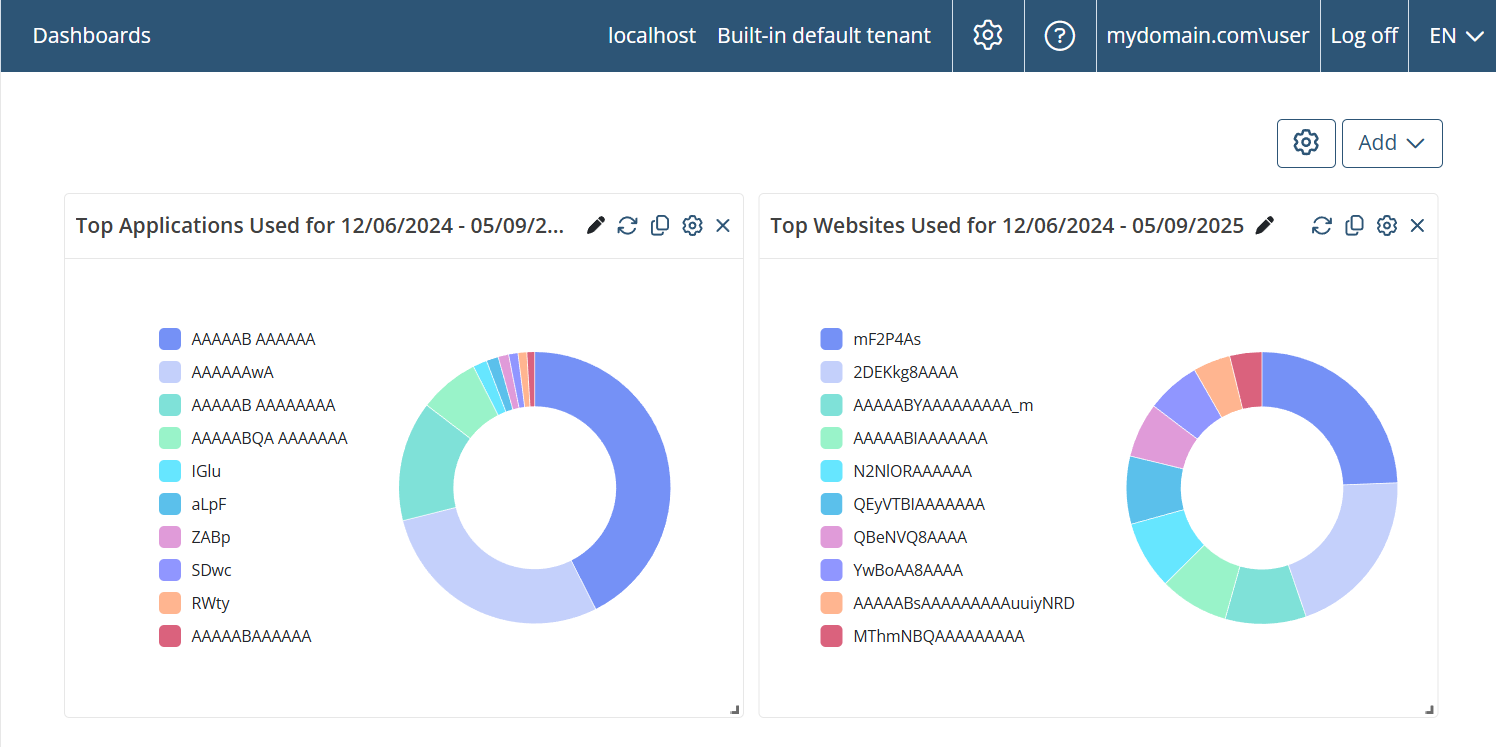This screenshot has height=747, width=1496.
Task: Open the EN language dropdown
Action: pos(1455,36)
